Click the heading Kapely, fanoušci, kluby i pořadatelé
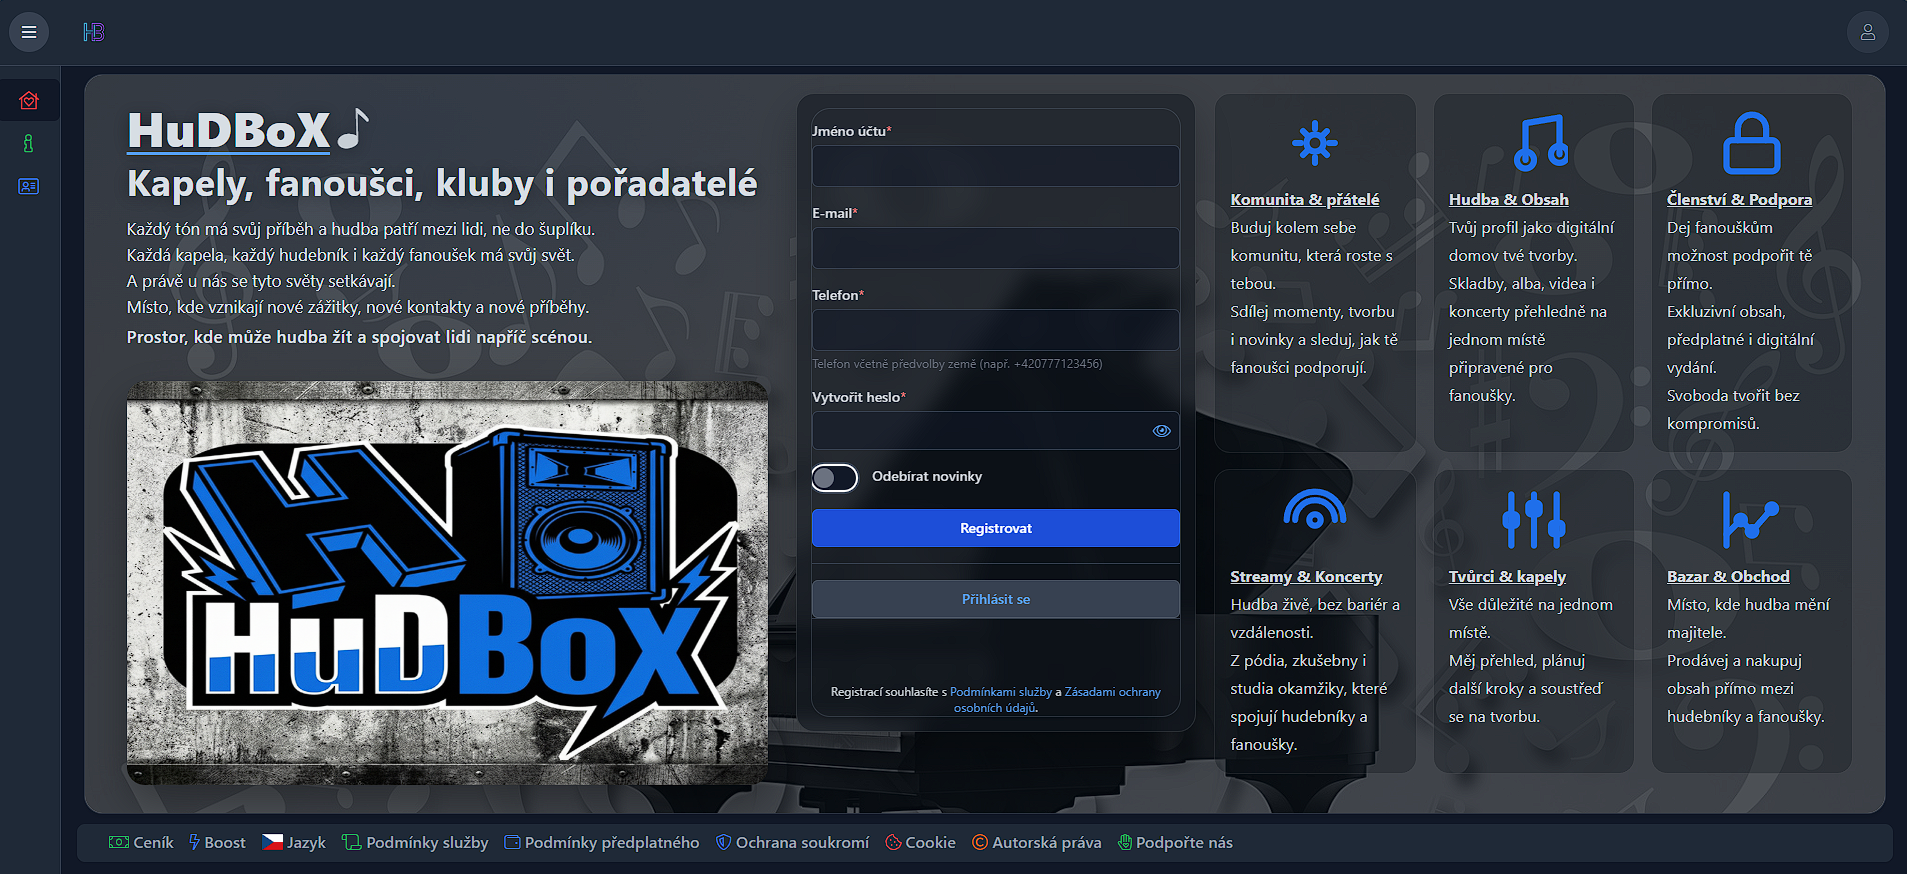The height and width of the screenshot is (874, 1907). tap(442, 184)
